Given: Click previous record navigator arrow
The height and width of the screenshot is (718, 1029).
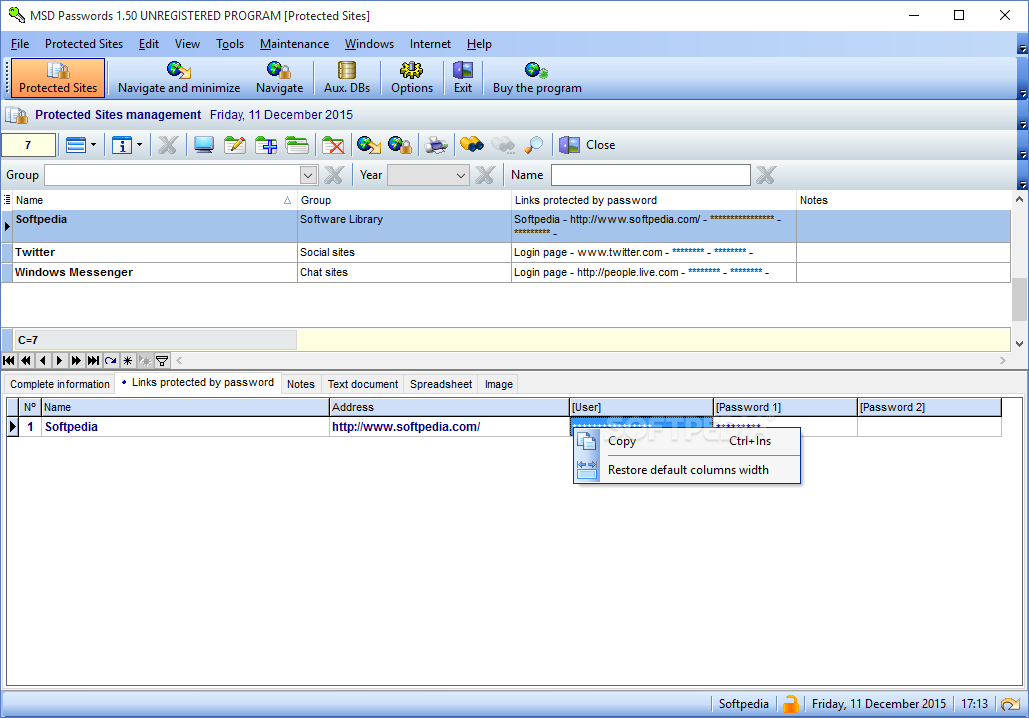Looking at the screenshot, I should coord(43,360).
